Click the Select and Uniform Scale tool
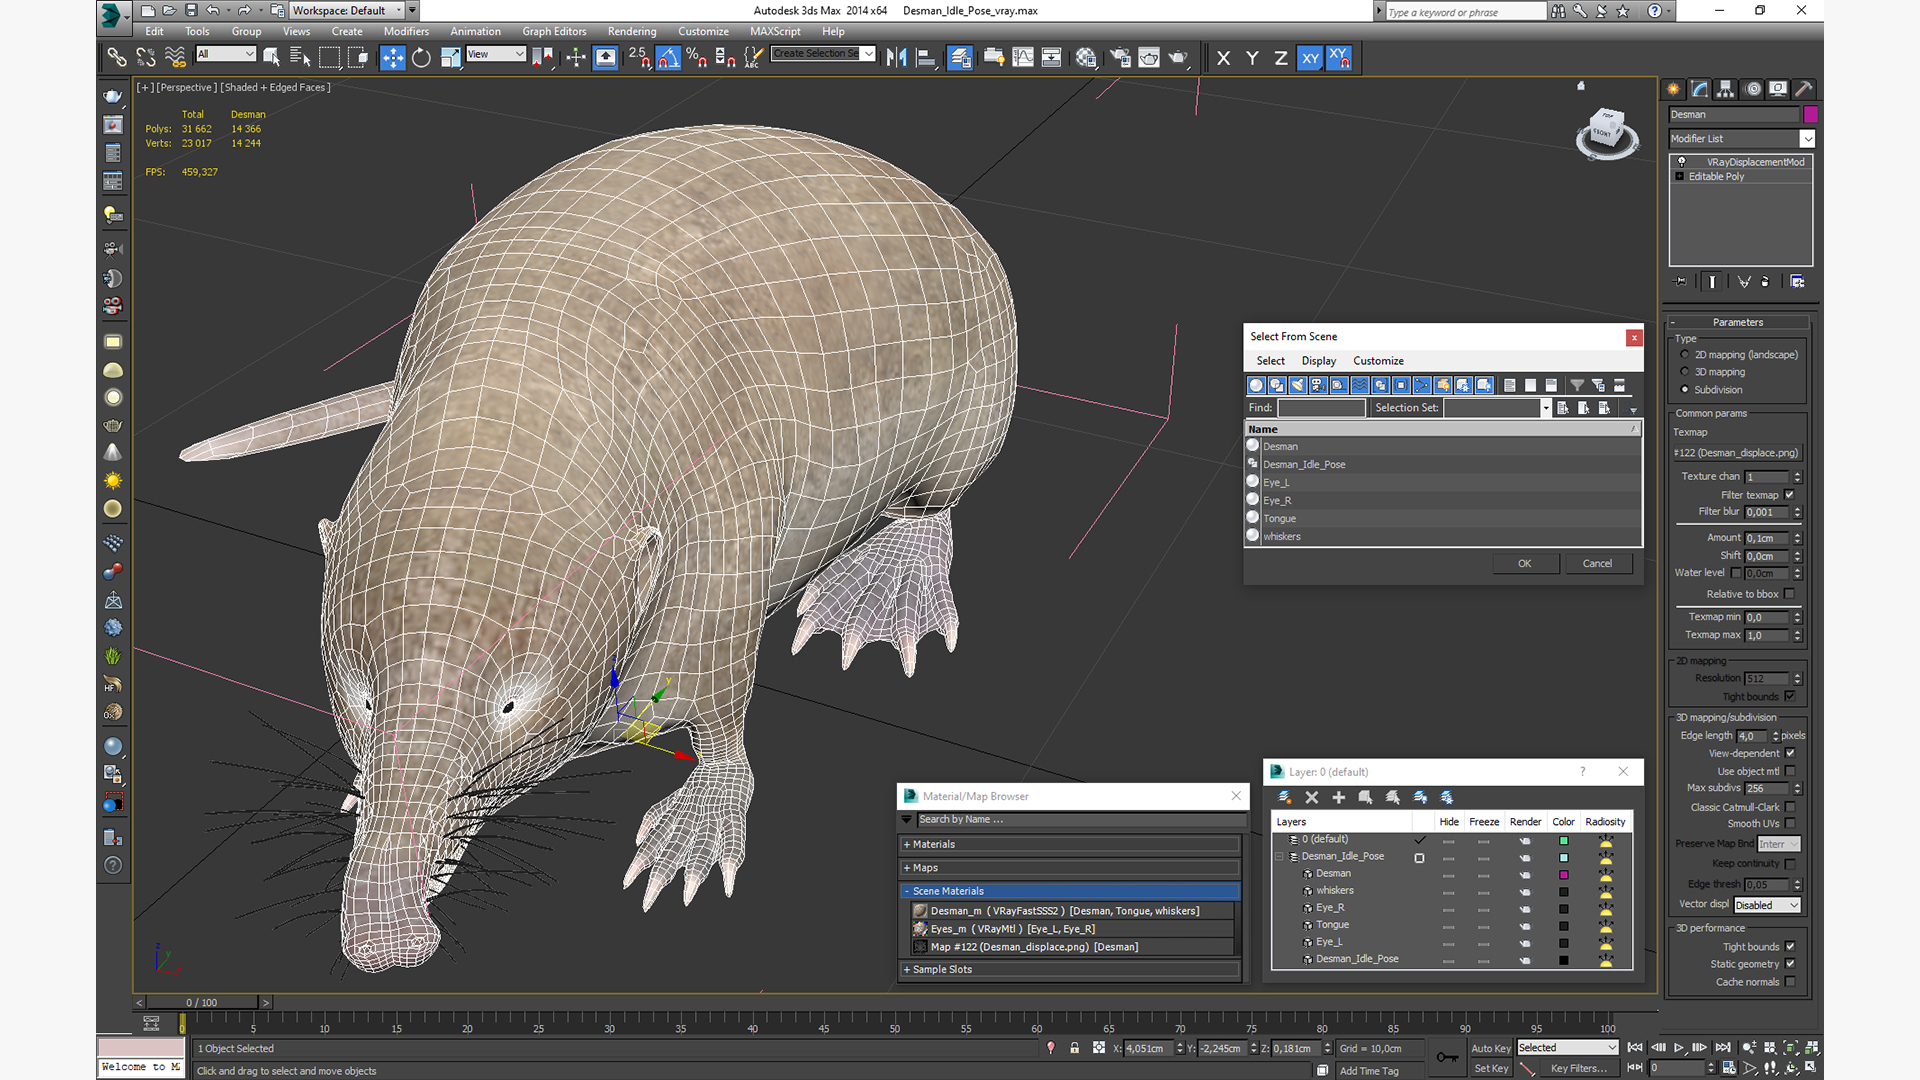This screenshot has width=1920, height=1080. (x=450, y=58)
